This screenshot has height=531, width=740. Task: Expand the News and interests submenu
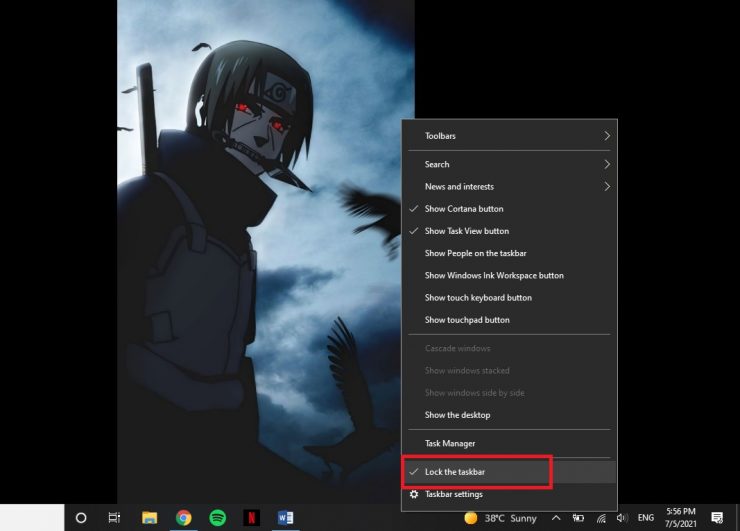pyautogui.click(x=509, y=186)
